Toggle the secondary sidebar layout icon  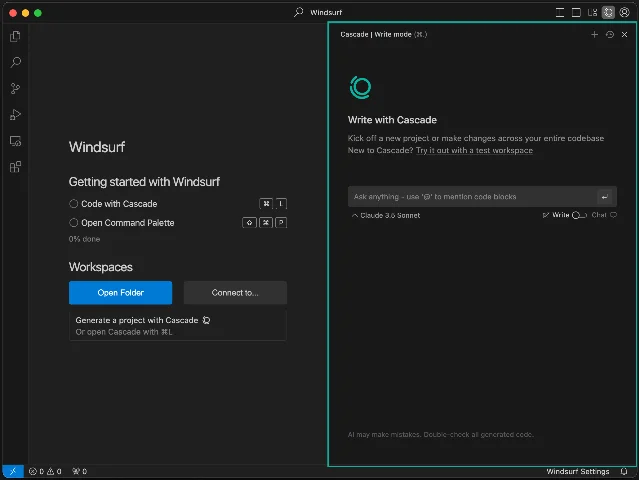pyautogui.click(x=592, y=13)
